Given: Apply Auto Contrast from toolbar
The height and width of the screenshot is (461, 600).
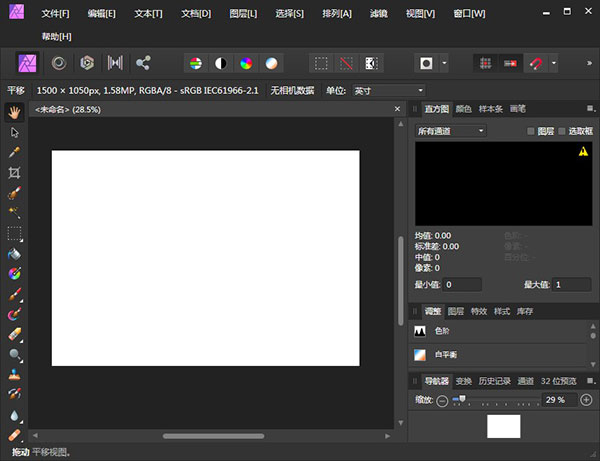Looking at the screenshot, I should (221, 64).
